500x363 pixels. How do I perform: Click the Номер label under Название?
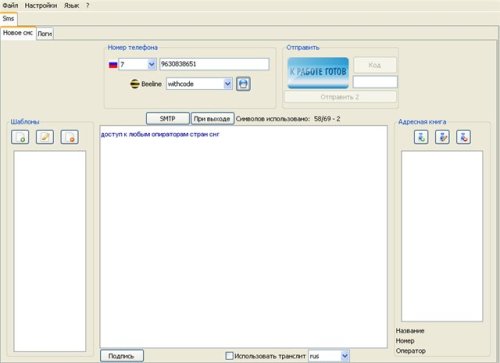(x=405, y=341)
